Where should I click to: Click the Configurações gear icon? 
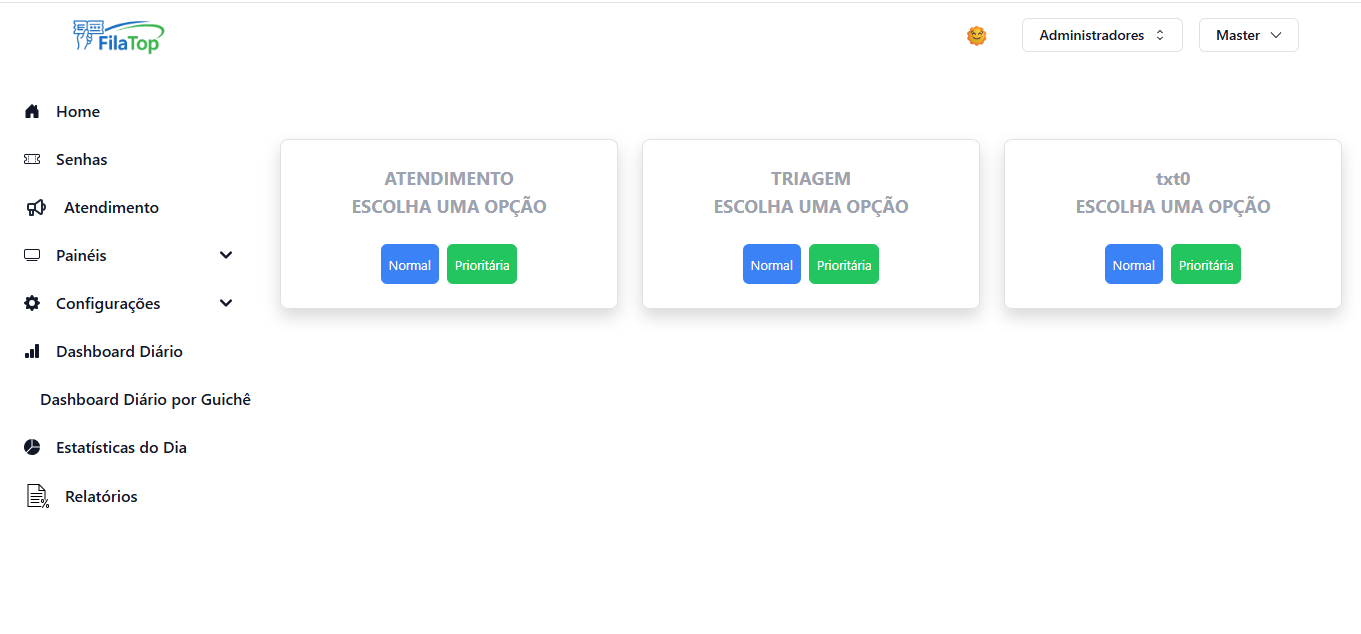click(x=32, y=304)
